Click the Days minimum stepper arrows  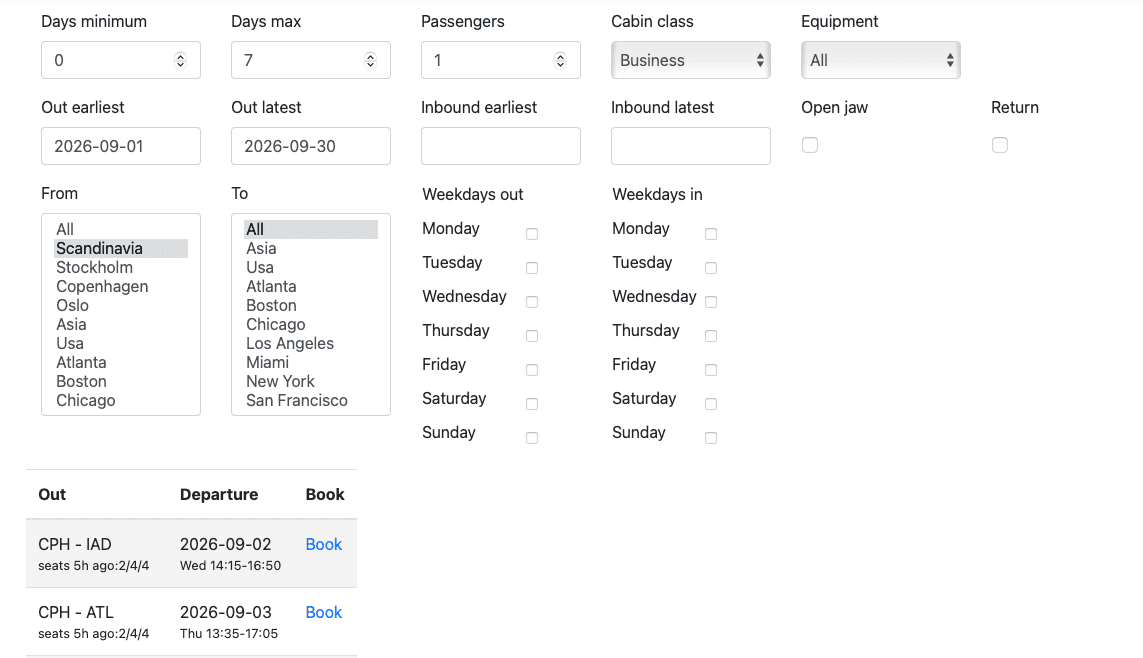(180, 60)
